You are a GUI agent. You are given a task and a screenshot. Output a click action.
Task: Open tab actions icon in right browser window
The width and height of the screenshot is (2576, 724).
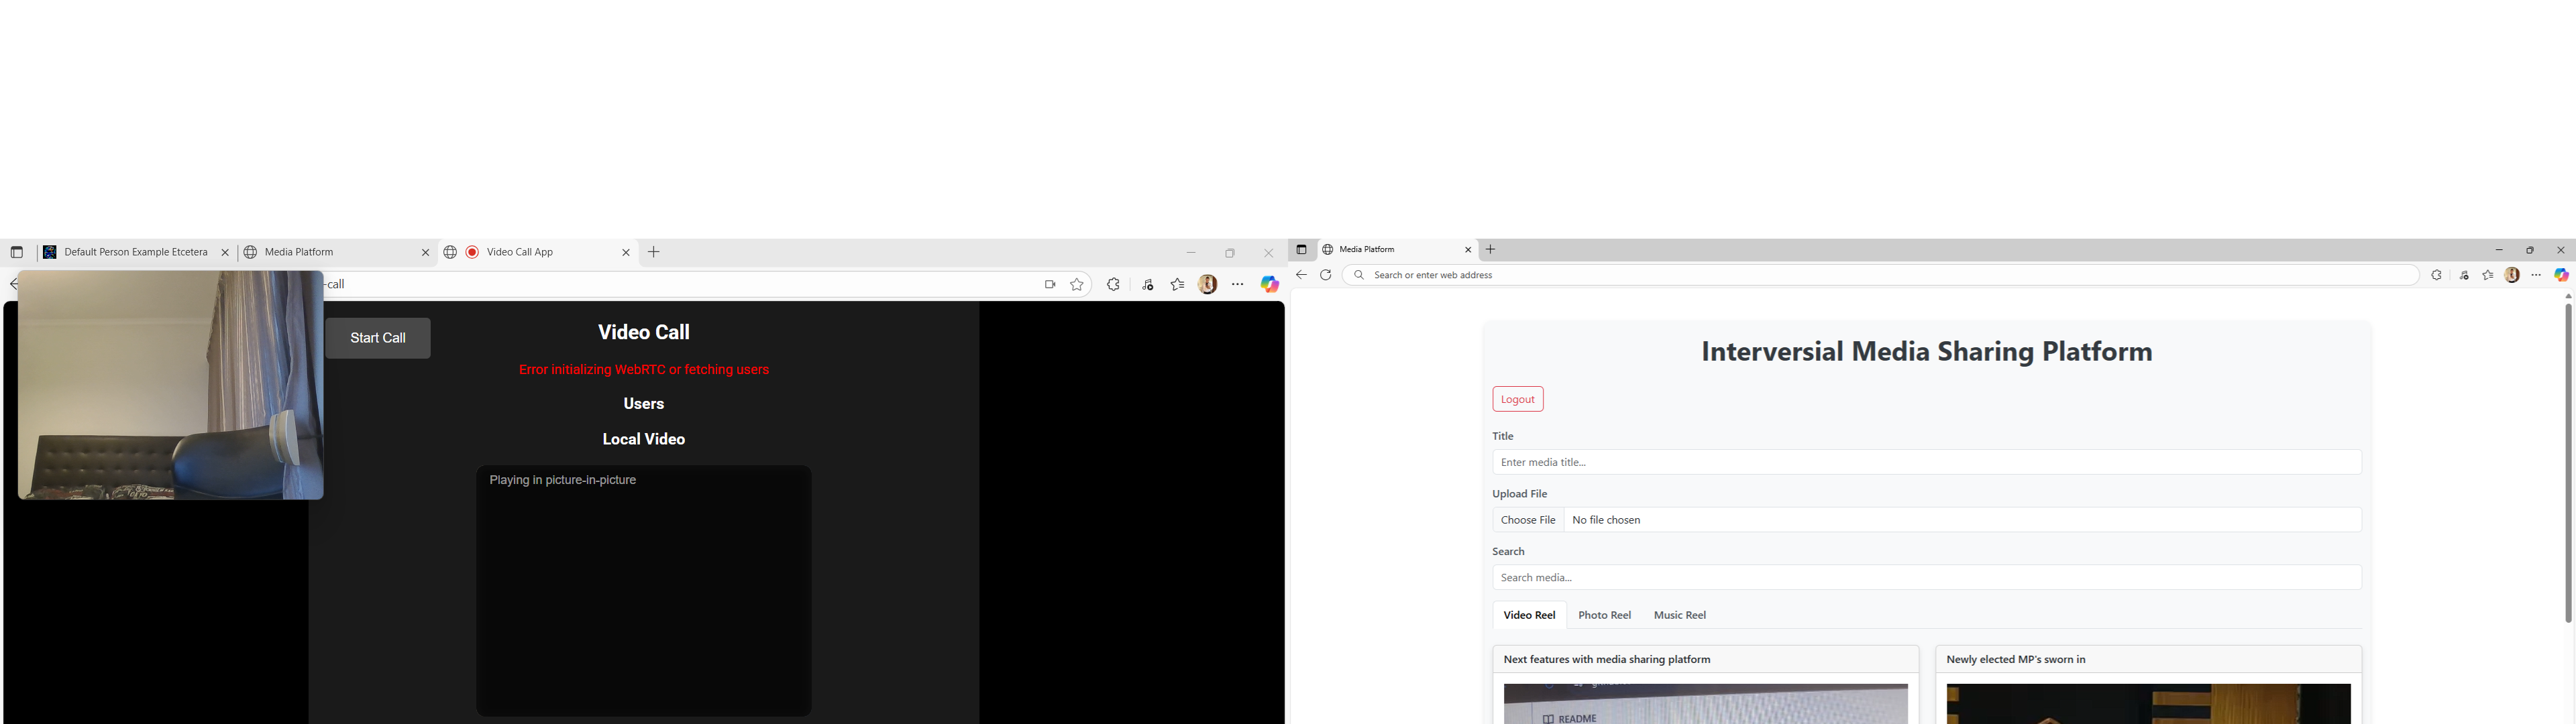click(x=1301, y=250)
